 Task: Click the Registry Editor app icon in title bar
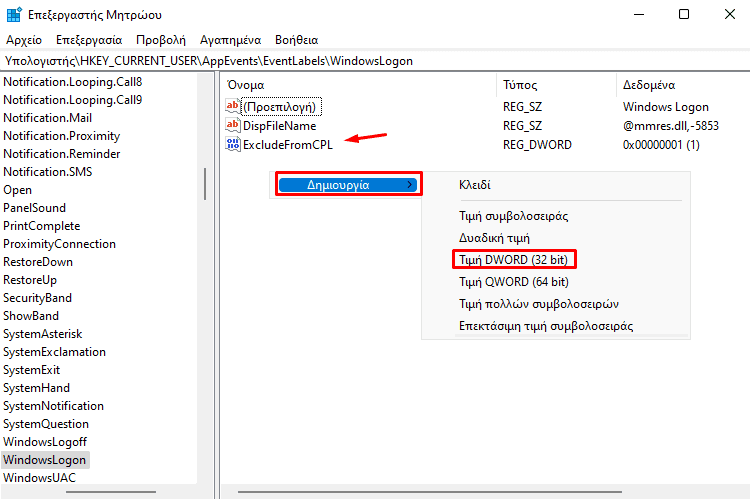click(14, 15)
